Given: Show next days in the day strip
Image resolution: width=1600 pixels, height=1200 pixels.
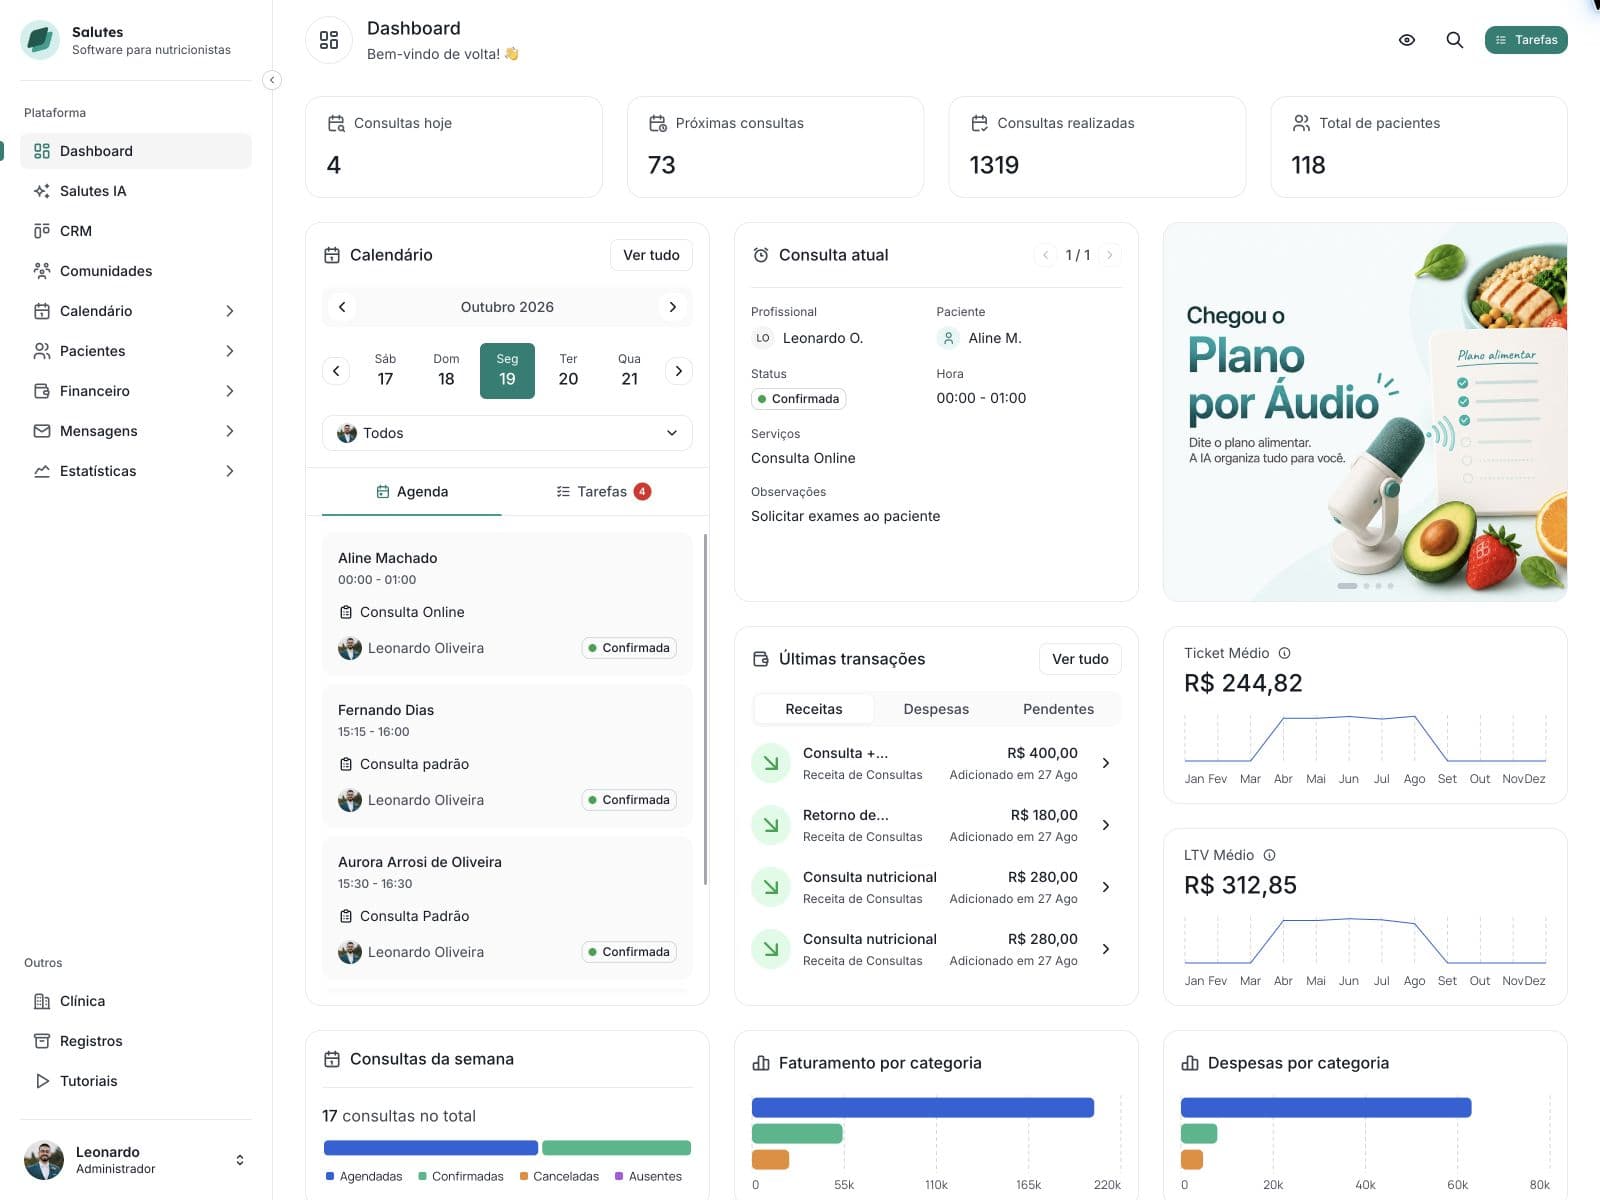Looking at the screenshot, I should [679, 371].
